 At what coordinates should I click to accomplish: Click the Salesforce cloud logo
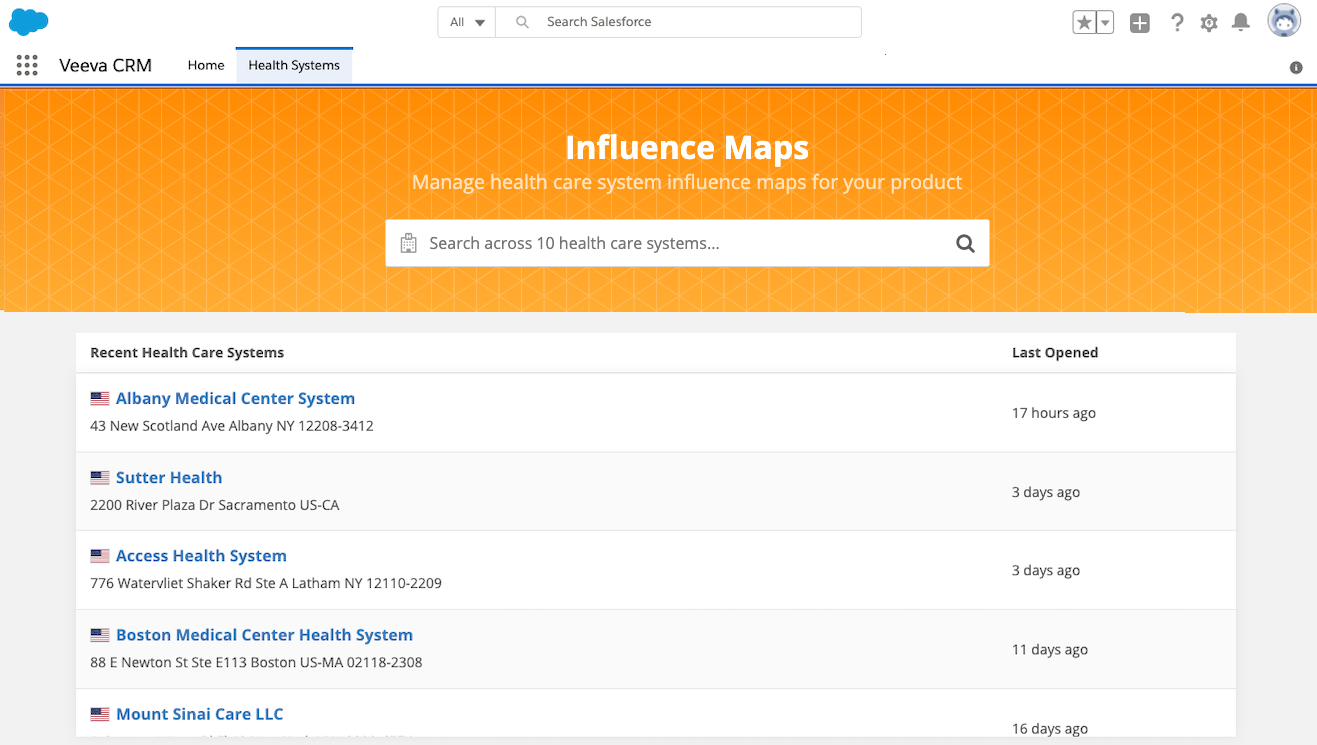point(29,22)
